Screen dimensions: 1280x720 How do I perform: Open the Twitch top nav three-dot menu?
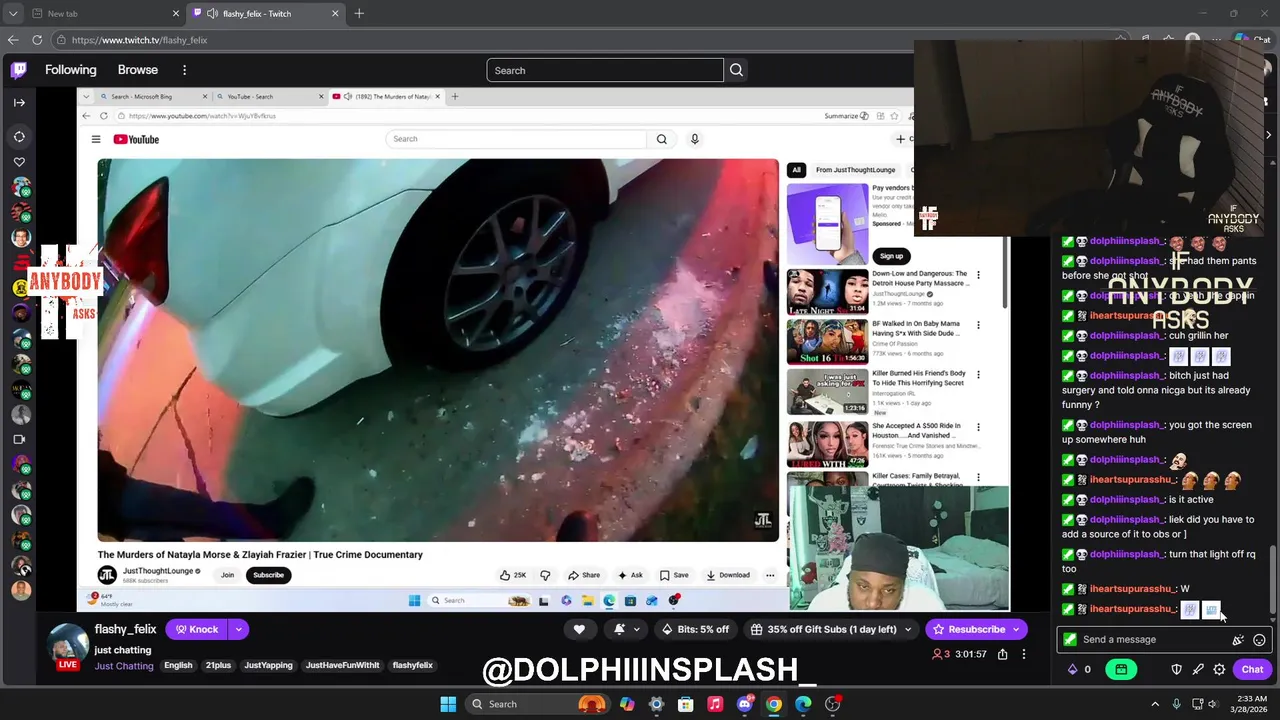[x=184, y=70]
